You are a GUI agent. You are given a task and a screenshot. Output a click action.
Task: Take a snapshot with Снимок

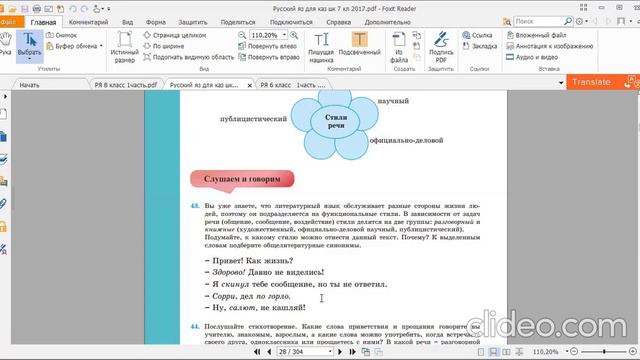click(62, 35)
